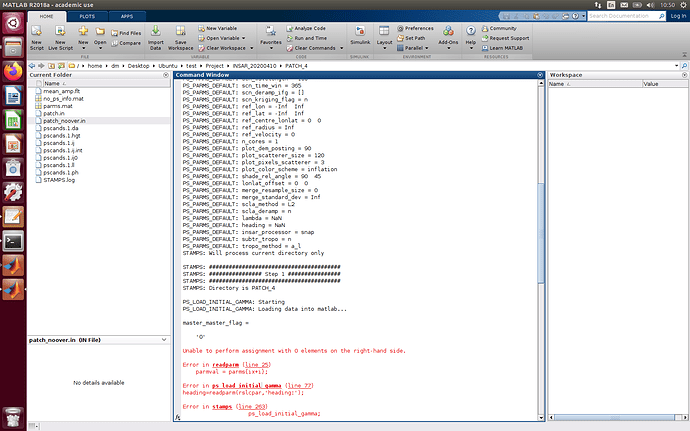Switch to the HOME tab
This screenshot has width=690, height=431.
[47, 16]
